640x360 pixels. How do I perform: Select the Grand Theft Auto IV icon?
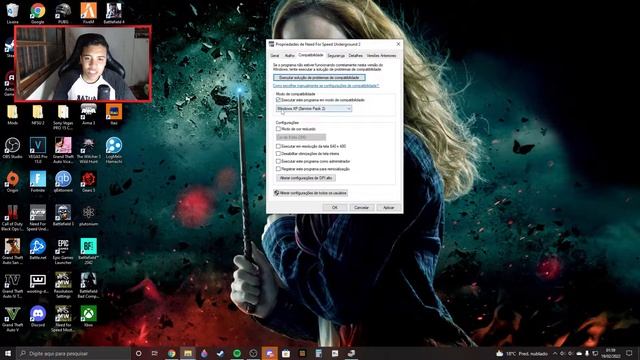(12, 285)
